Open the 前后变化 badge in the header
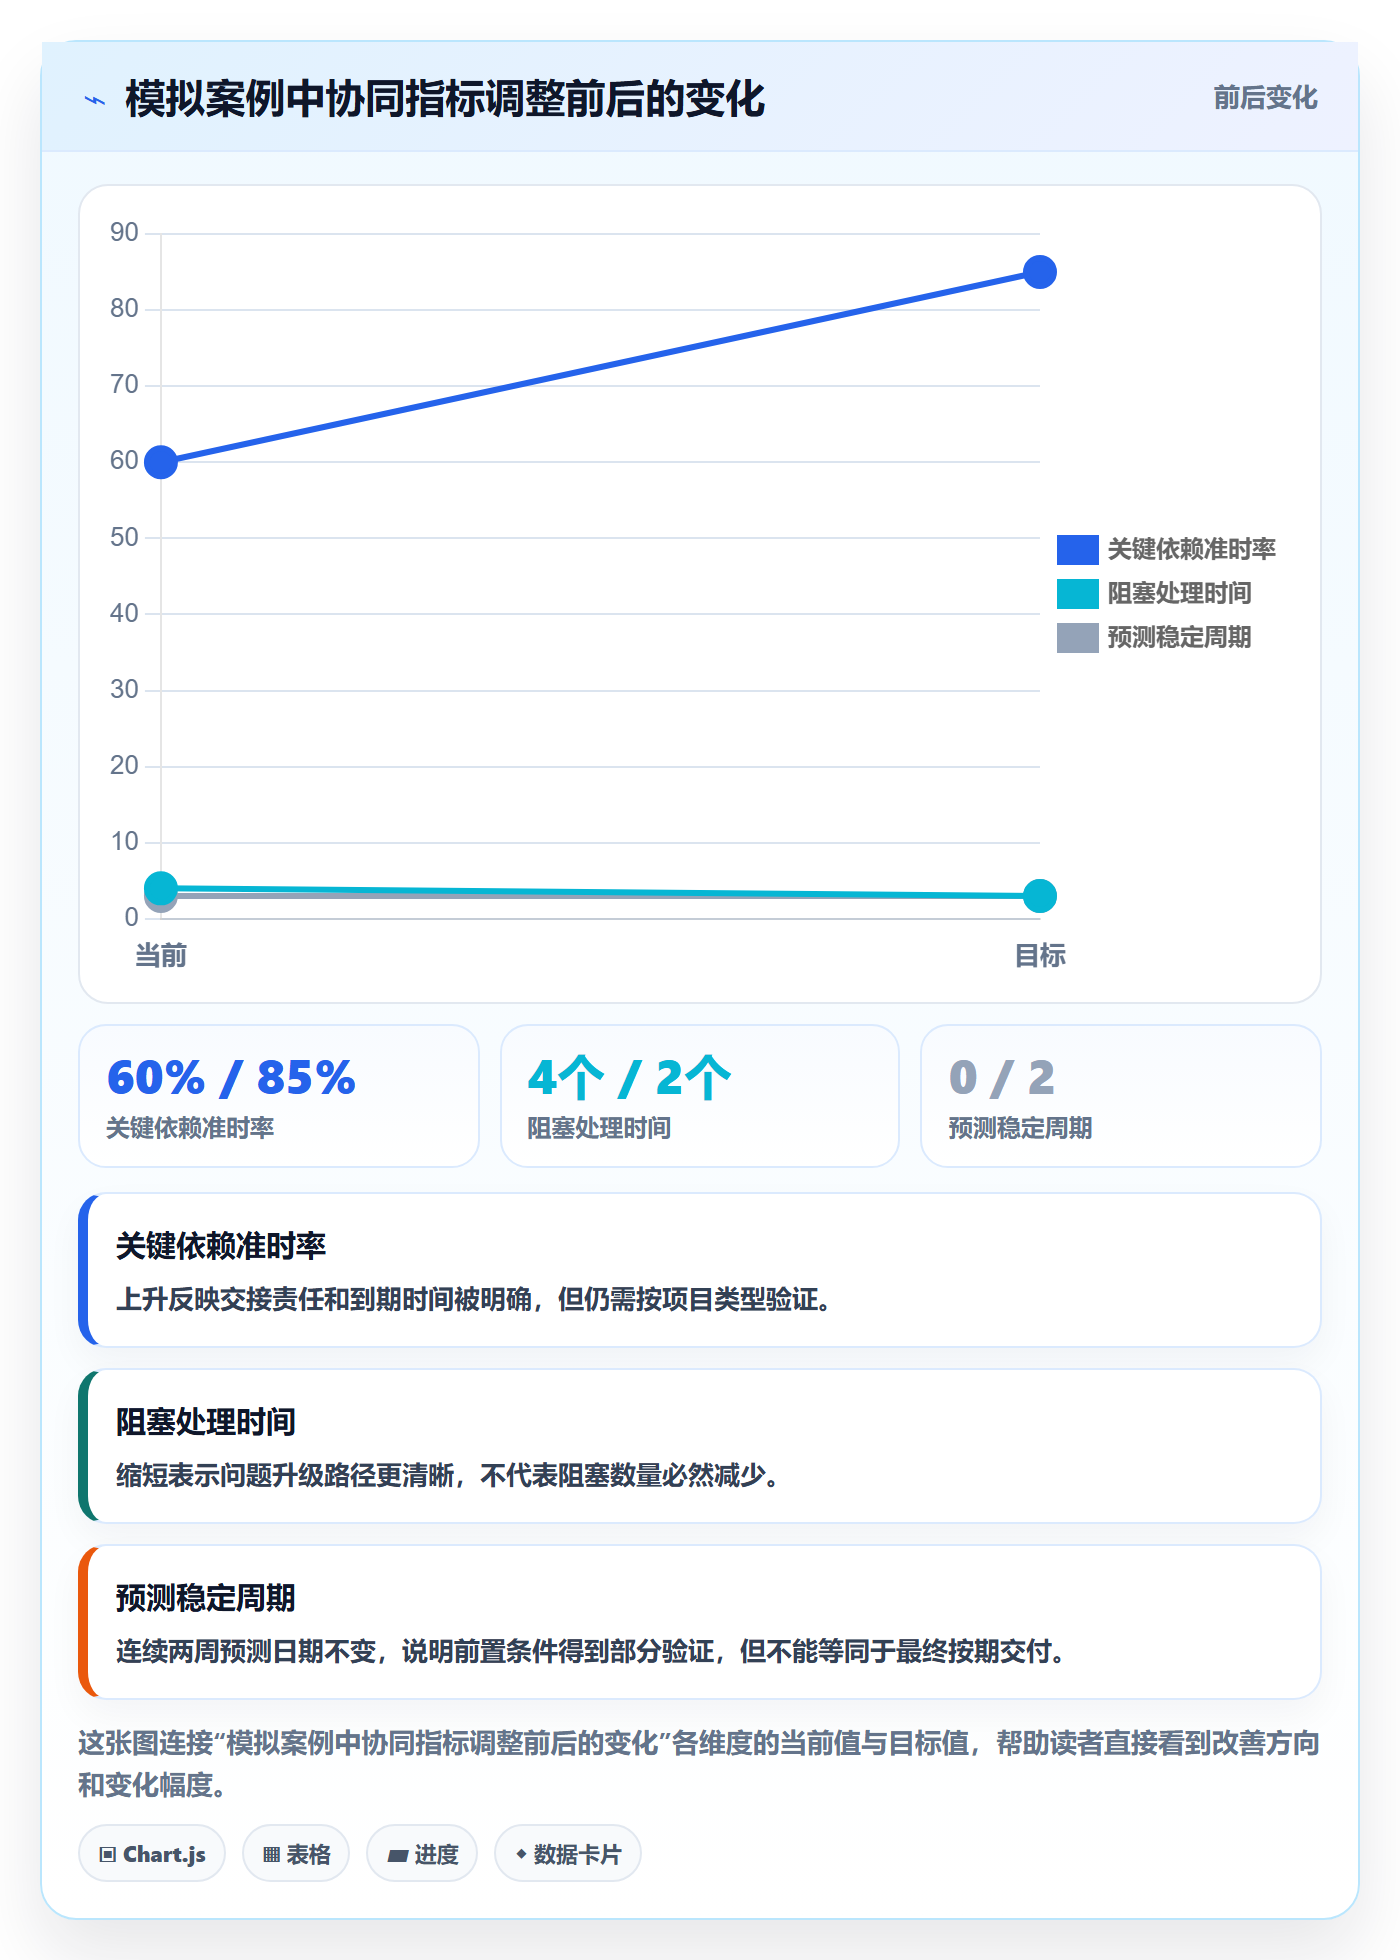The image size is (1400, 1960). click(x=1265, y=98)
